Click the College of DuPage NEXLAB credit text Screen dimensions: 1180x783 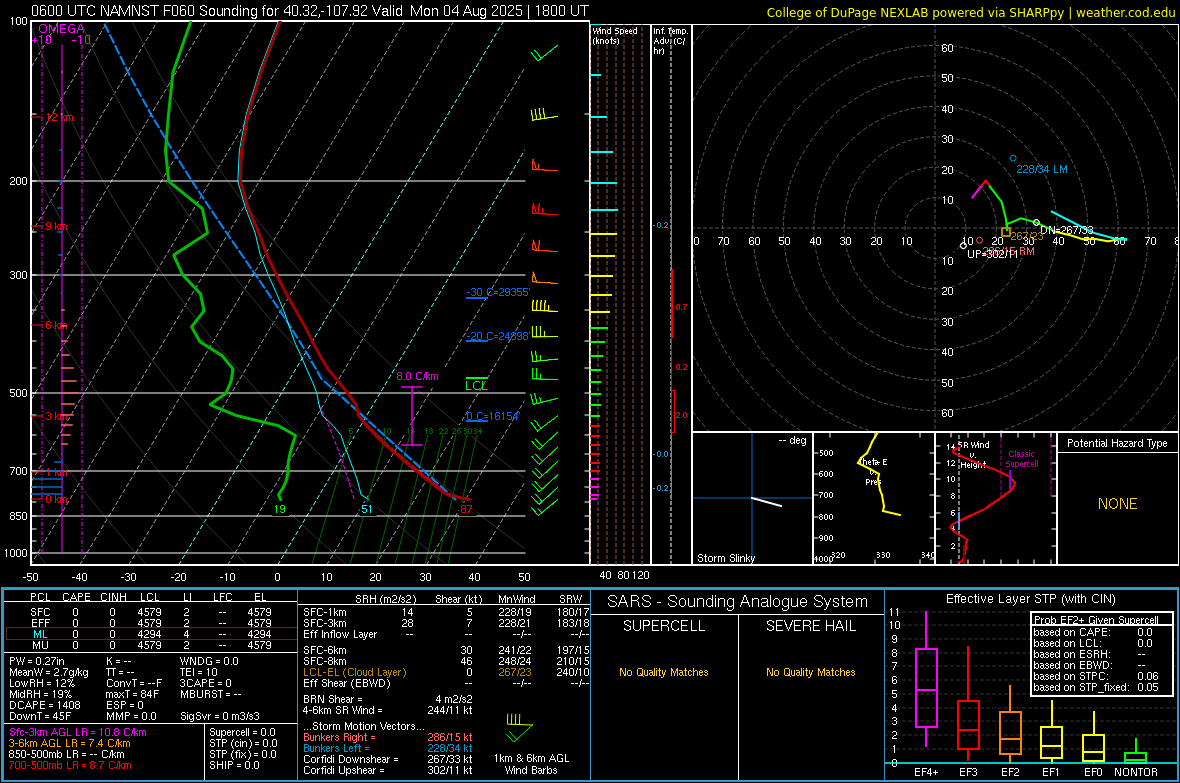(971, 12)
